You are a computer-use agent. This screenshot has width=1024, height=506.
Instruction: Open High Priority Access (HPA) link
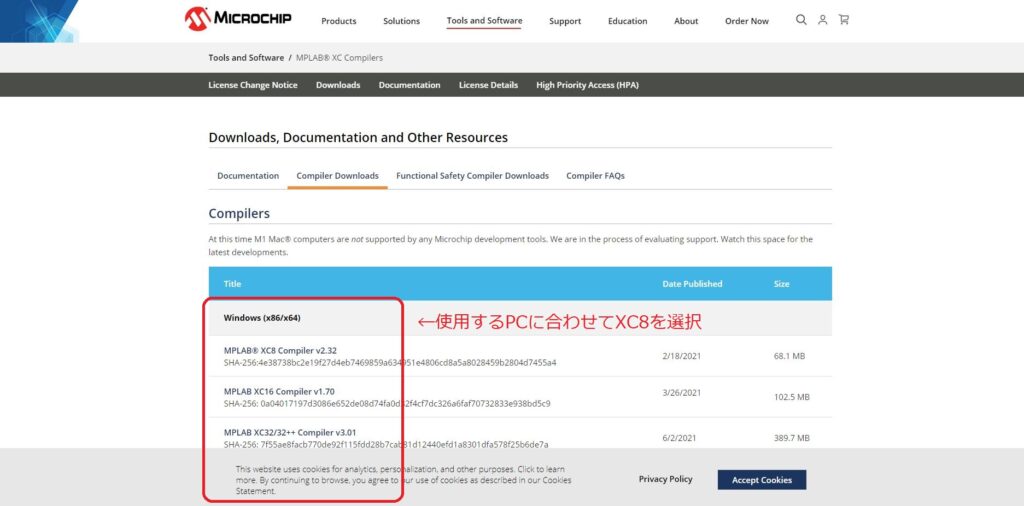(x=588, y=85)
